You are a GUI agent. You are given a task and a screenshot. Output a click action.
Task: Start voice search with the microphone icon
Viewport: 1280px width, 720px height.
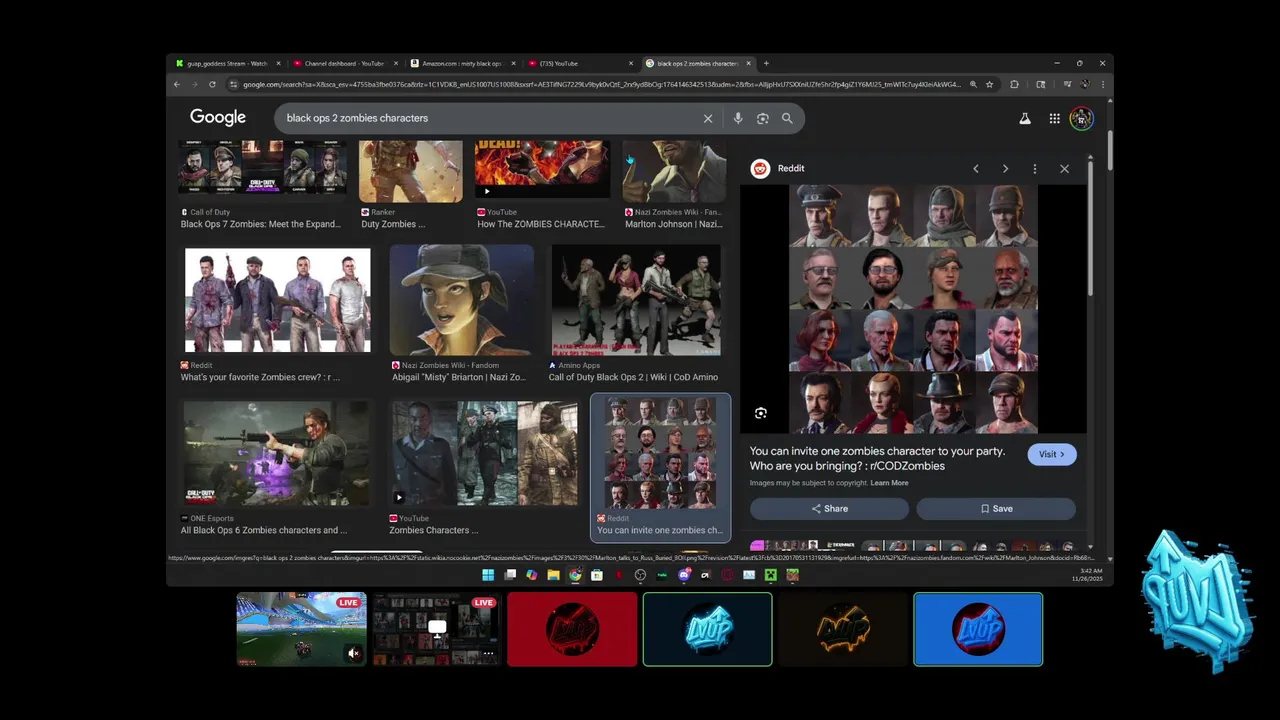pyautogui.click(x=738, y=118)
